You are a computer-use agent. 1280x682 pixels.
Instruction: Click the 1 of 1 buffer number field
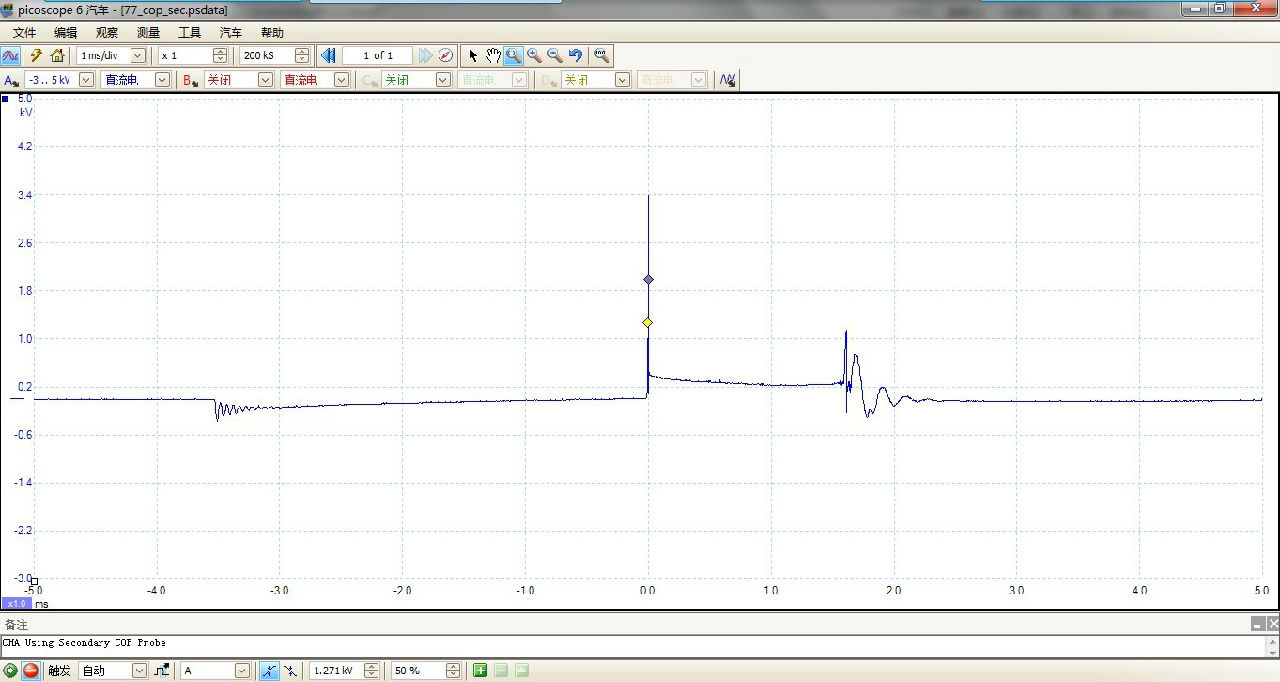tap(377, 56)
